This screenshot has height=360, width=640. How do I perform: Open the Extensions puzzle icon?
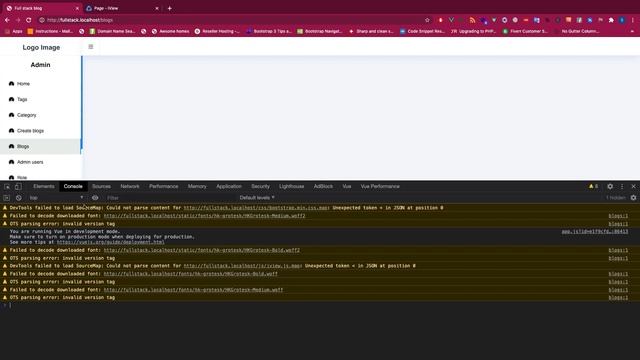611,20
